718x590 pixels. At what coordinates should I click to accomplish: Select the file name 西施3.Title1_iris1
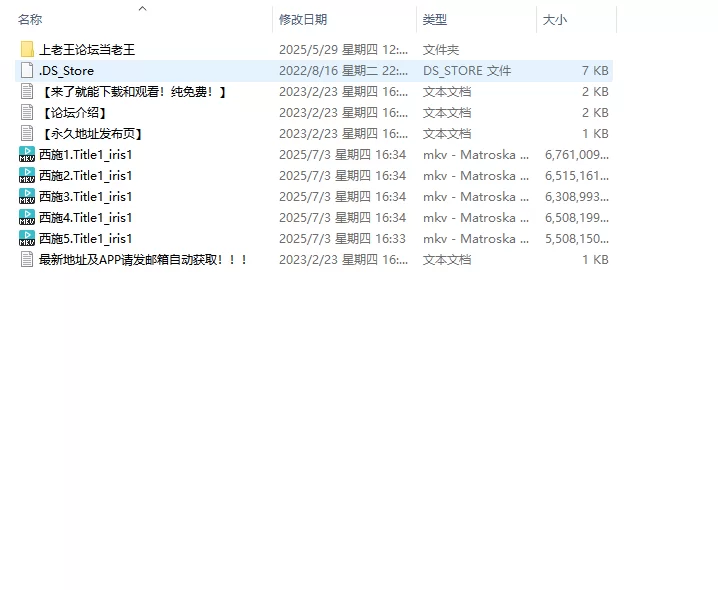click(x=86, y=197)
